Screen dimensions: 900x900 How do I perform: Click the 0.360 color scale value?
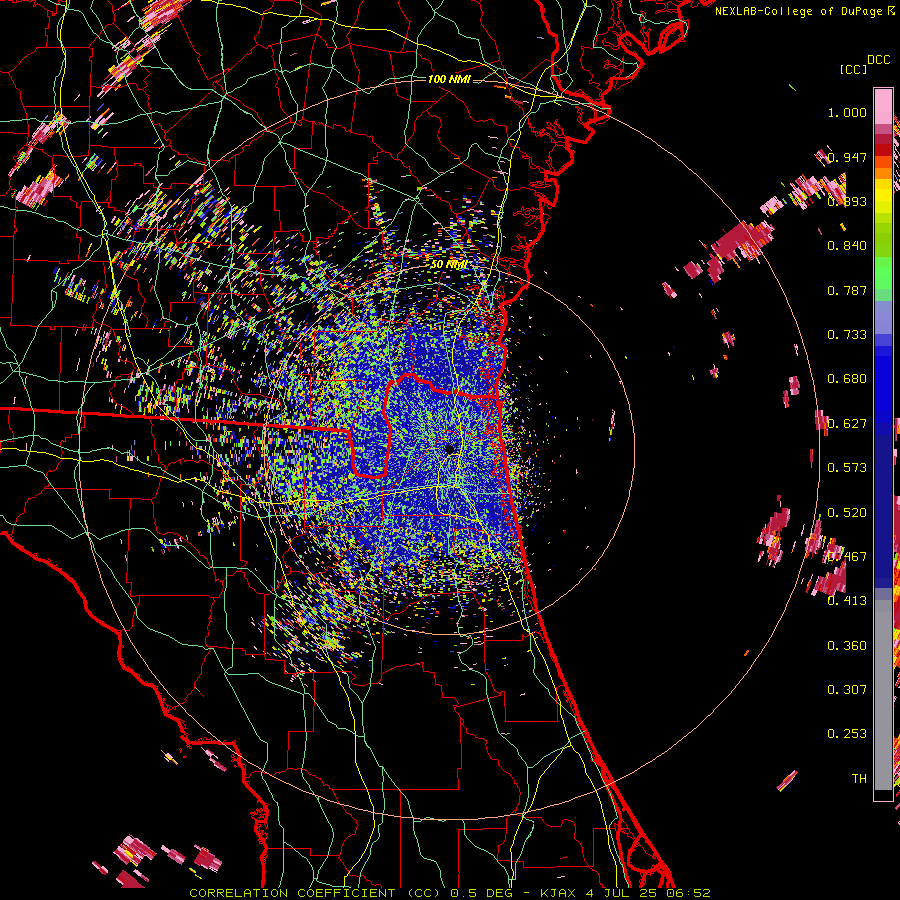click(x=847, y=646)
